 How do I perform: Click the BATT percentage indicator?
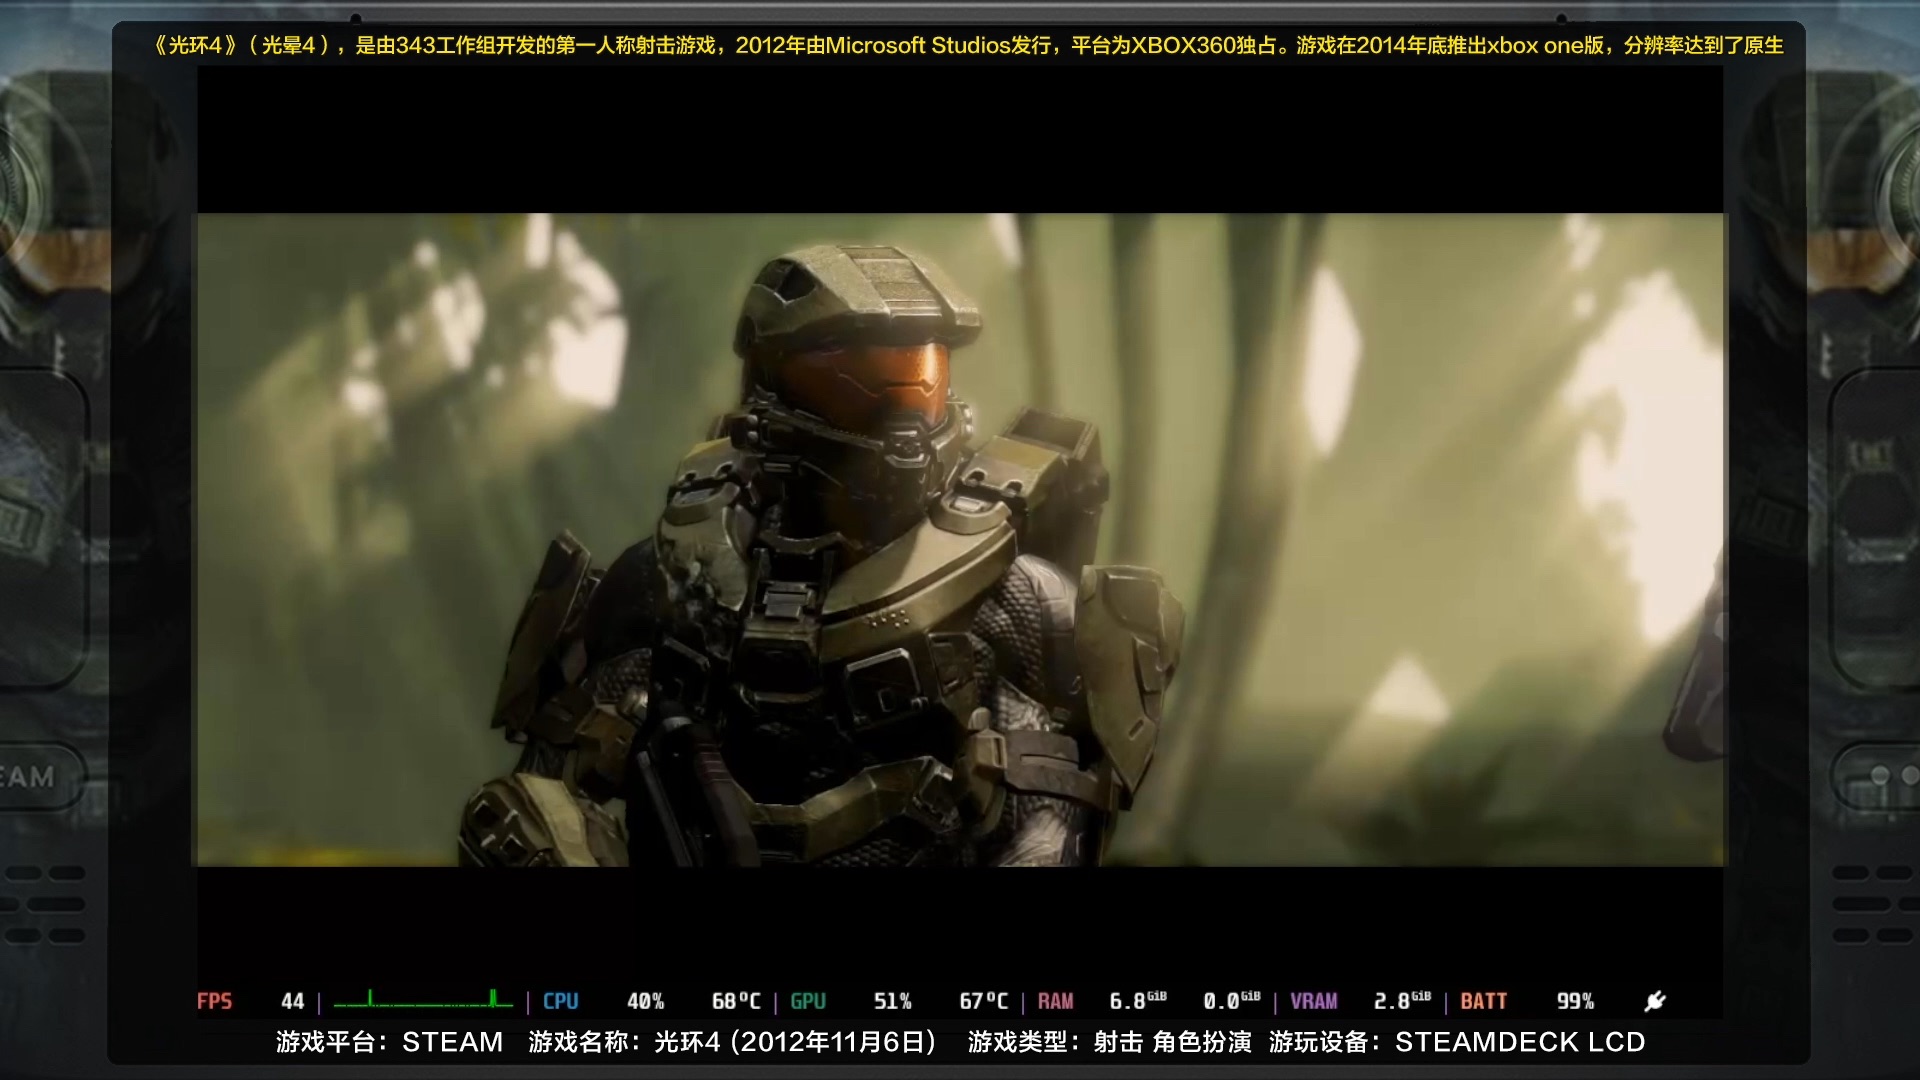[x=1575, y=1000]
